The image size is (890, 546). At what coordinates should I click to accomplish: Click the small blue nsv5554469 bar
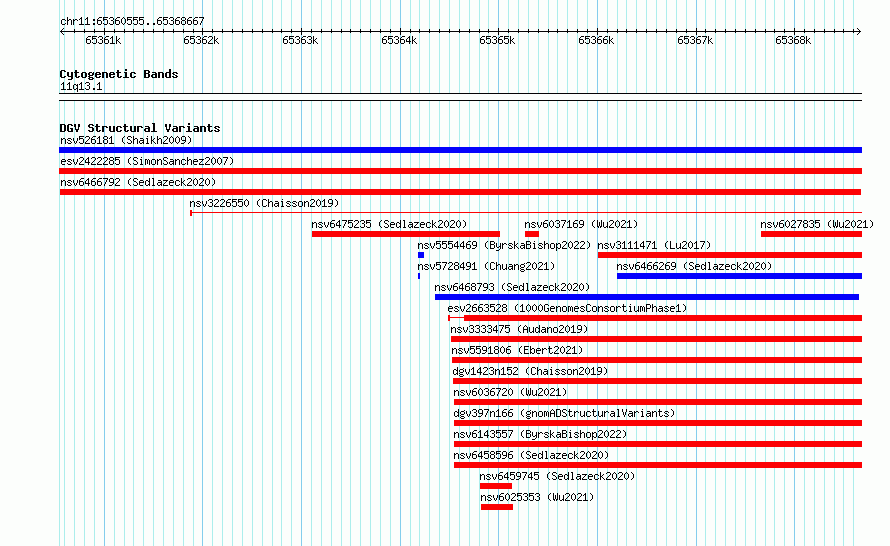[421, 255]
